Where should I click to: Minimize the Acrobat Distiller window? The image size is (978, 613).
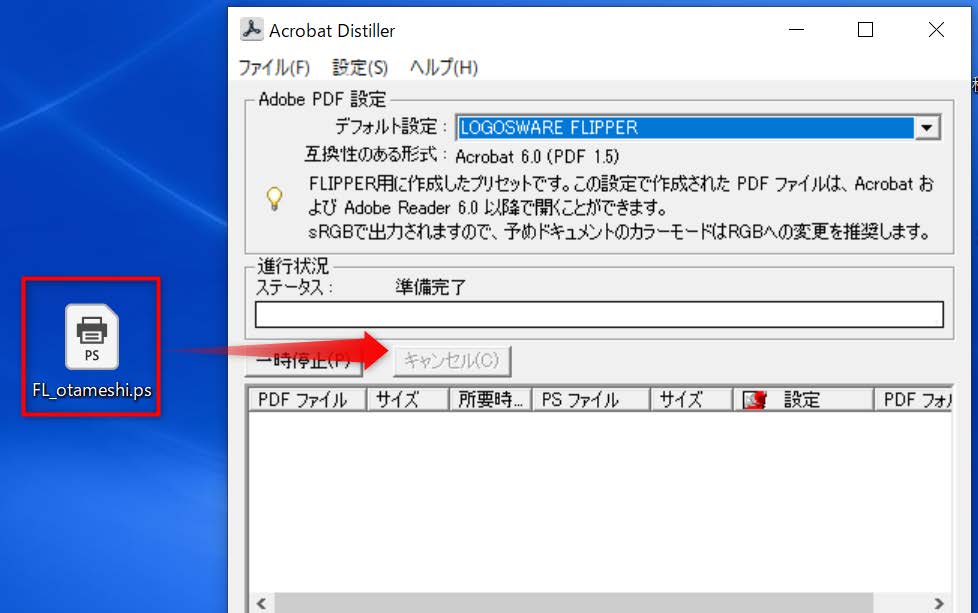[796, 29]
